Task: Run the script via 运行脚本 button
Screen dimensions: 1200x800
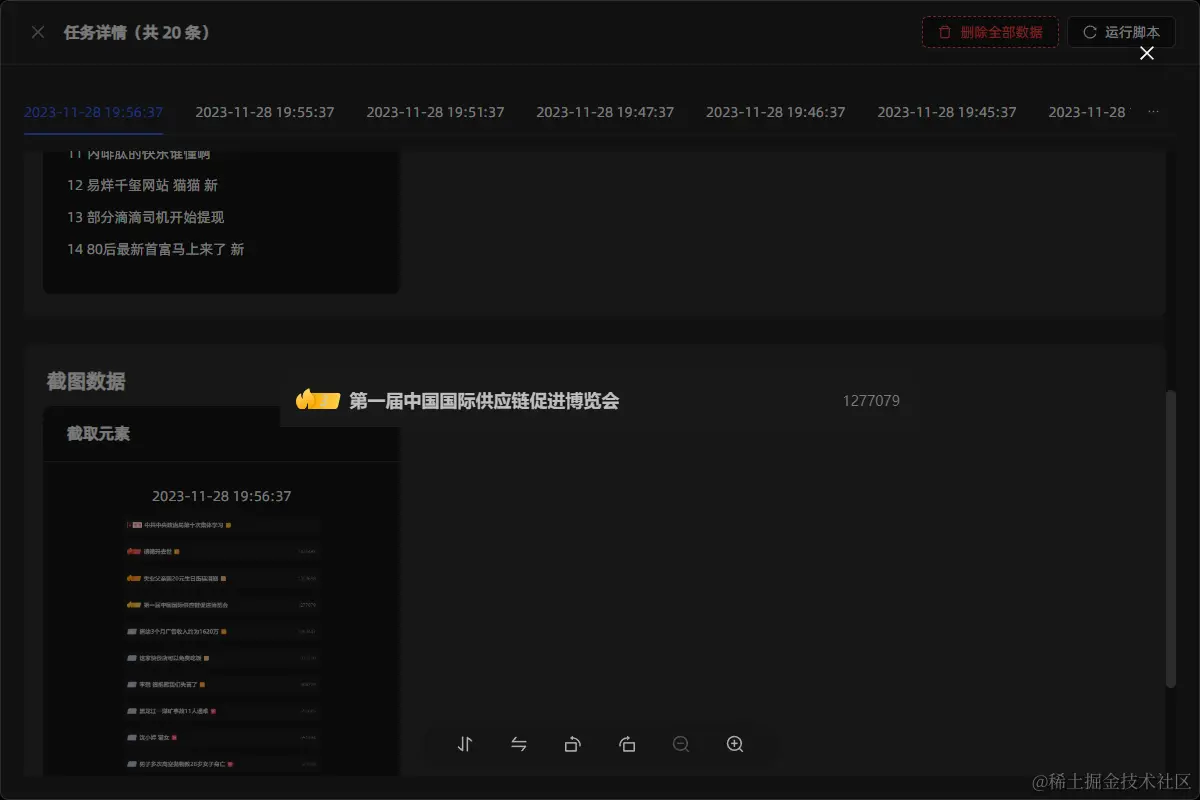Action: point(1122,31)
